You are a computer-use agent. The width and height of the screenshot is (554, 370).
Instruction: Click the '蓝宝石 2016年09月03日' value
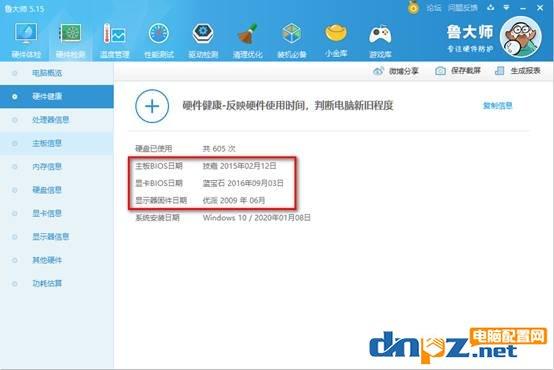(243, 183)
